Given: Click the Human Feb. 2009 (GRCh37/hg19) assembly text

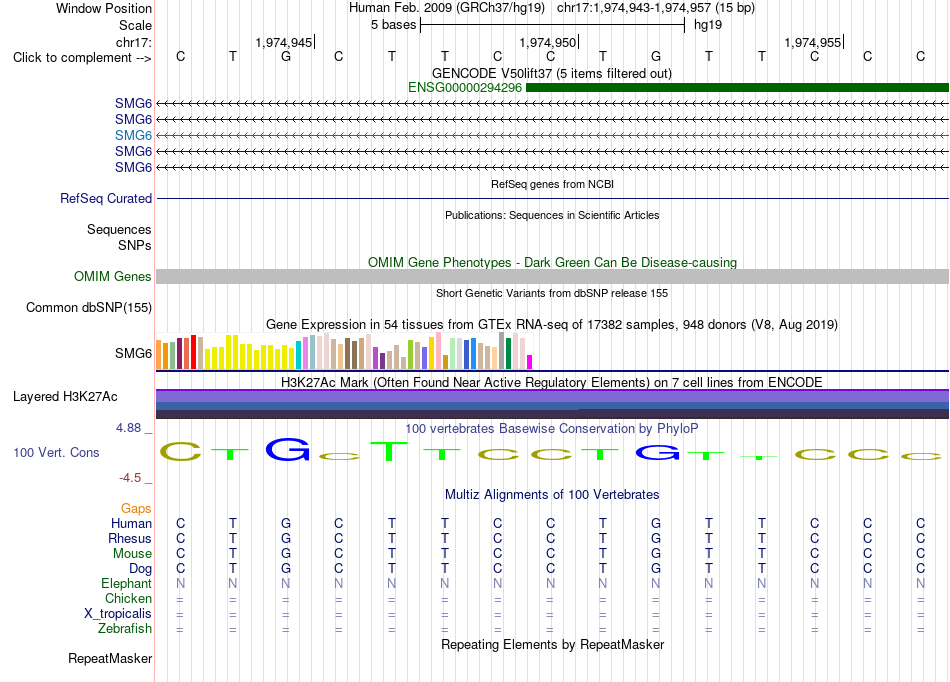Looking at the screenshot, I should [x=447, y=8].
